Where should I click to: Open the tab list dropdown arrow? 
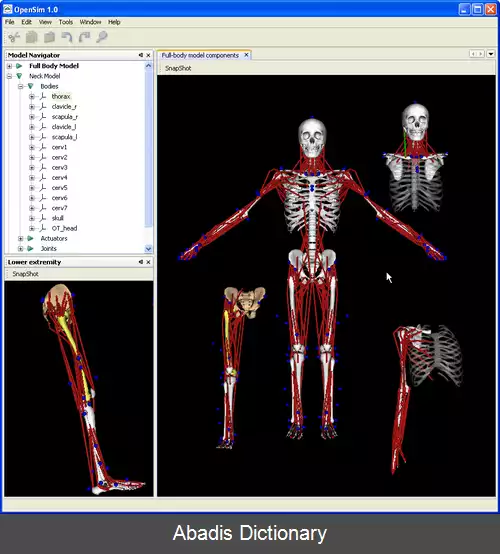(491, 54)
